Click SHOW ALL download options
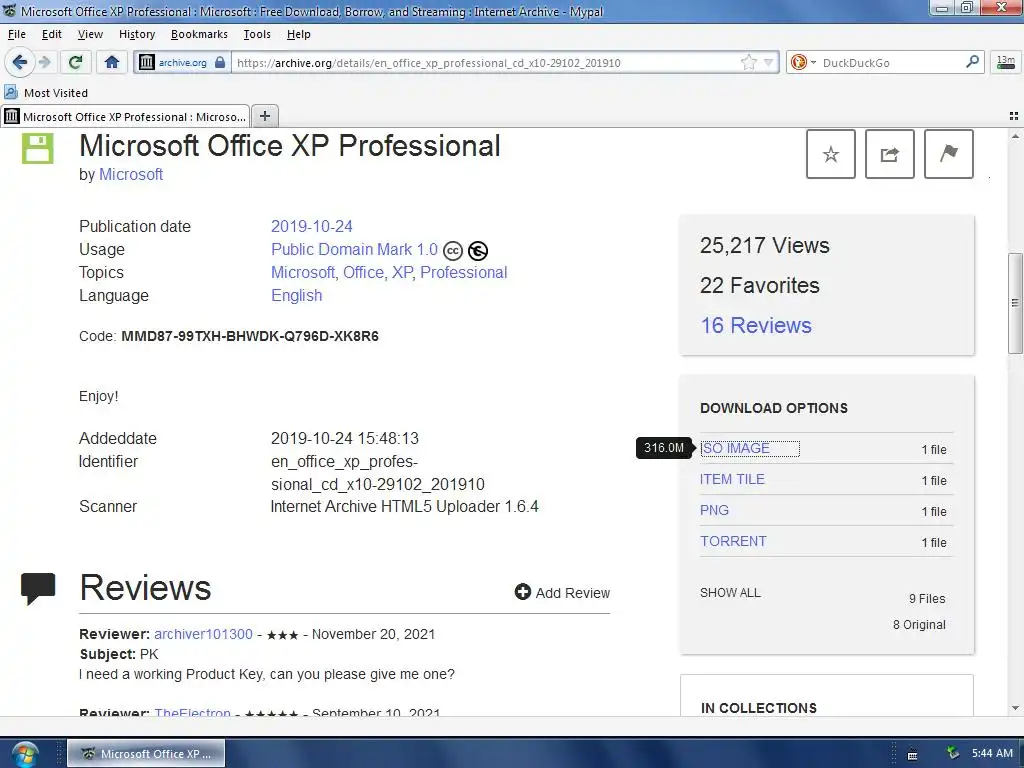 click(730, 593)
